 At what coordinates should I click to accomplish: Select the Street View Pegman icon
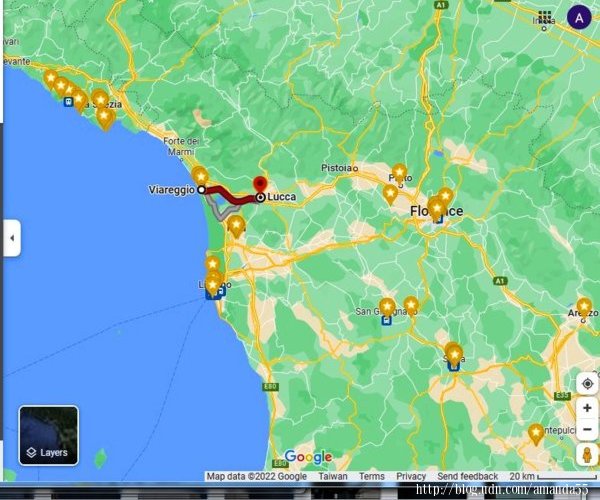point(587,455)
